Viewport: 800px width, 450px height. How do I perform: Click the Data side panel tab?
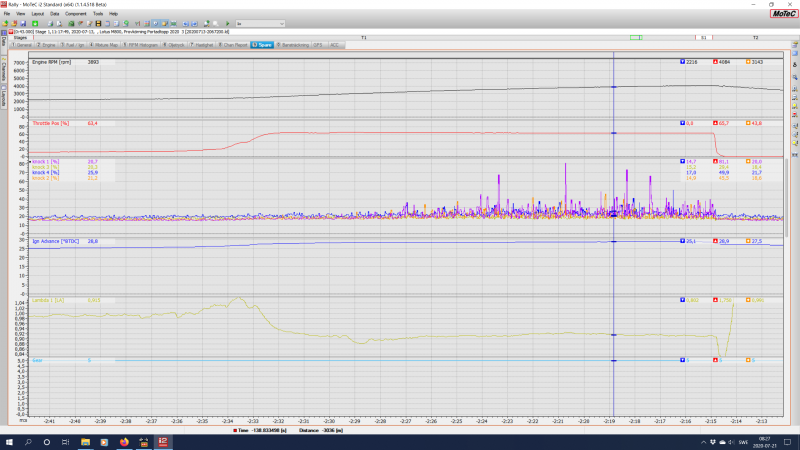pyautogui.click(x=3, y=42)
